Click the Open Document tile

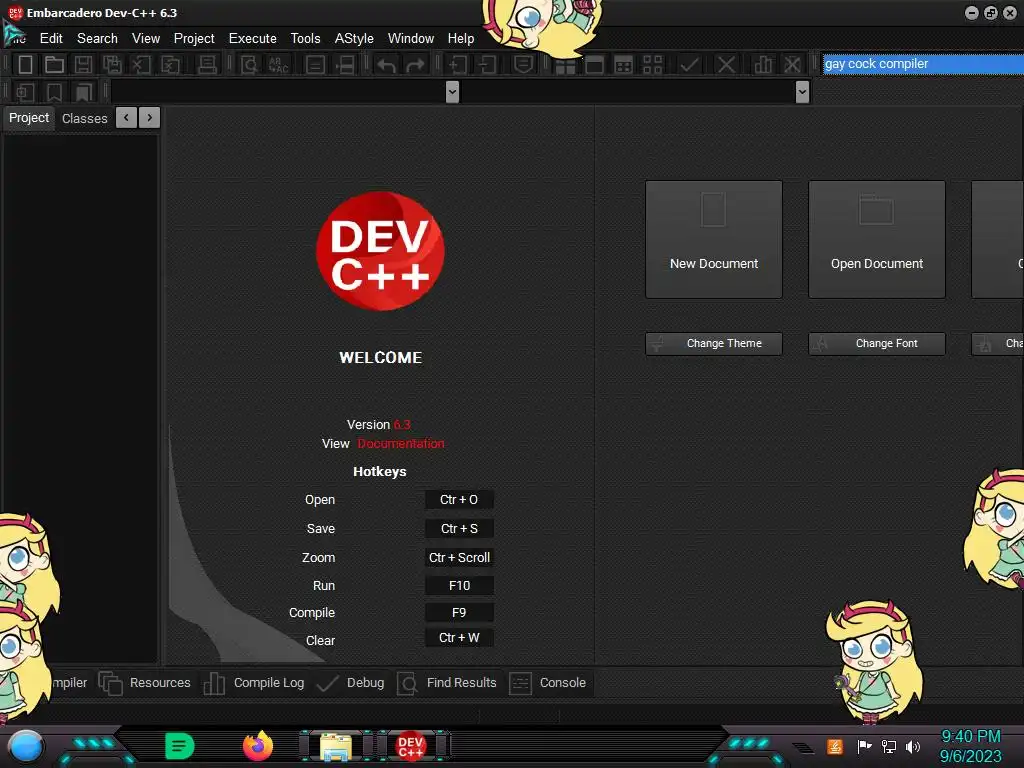pyautogui.click(x=877, y=240)
